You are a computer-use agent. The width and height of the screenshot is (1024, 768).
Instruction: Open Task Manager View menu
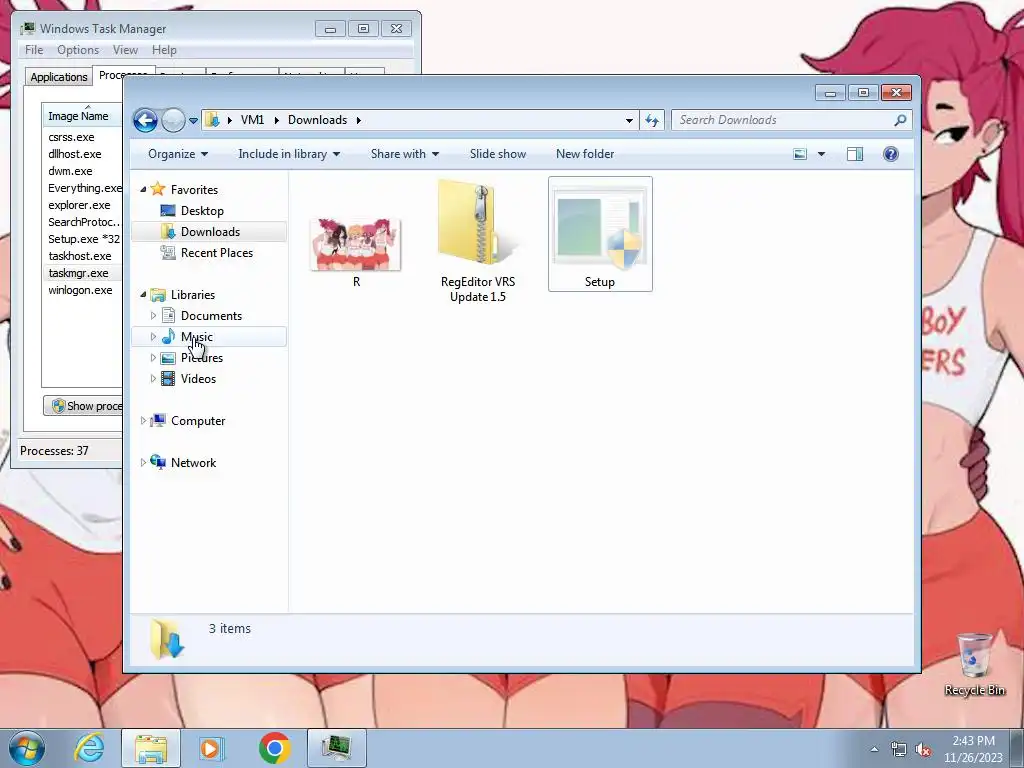(x=125, y=50)
